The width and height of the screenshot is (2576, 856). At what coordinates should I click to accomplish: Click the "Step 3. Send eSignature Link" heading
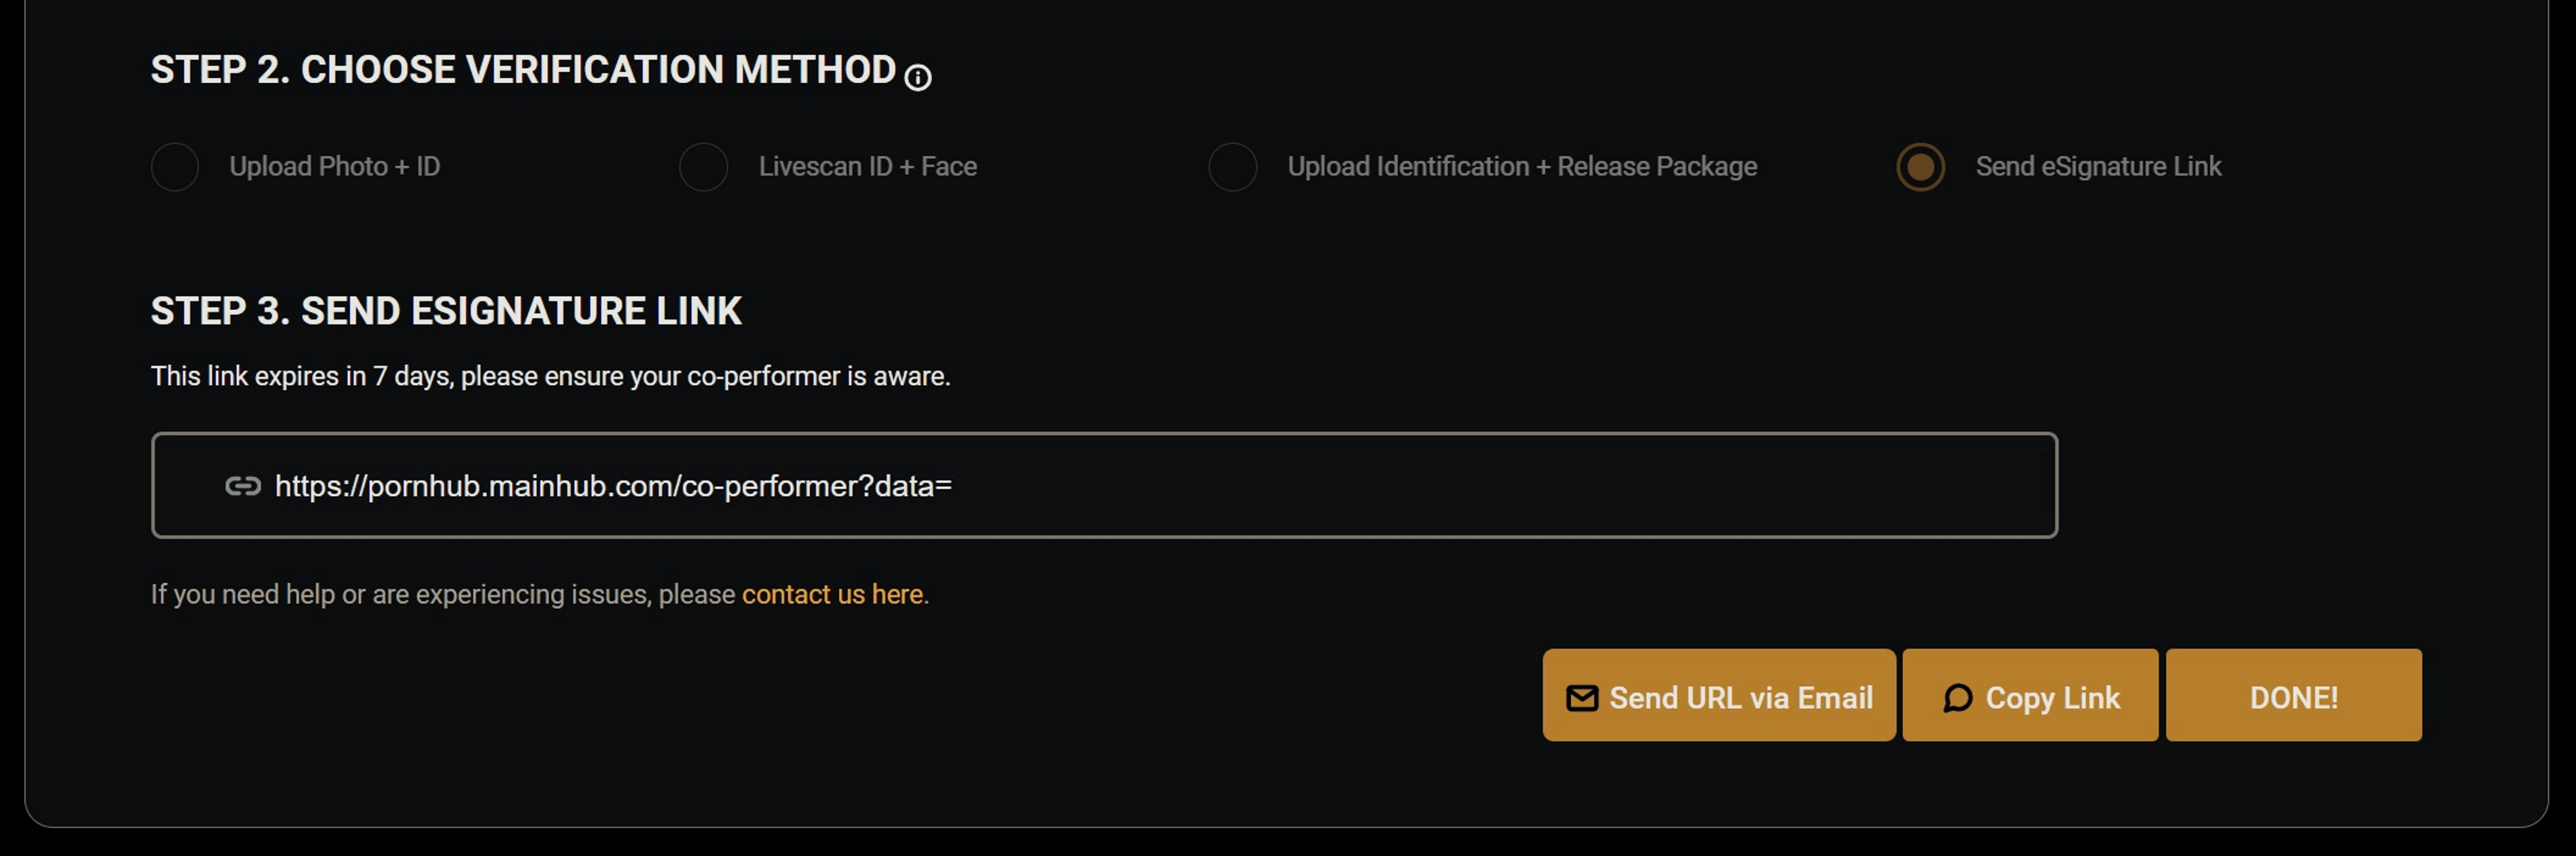446,311
